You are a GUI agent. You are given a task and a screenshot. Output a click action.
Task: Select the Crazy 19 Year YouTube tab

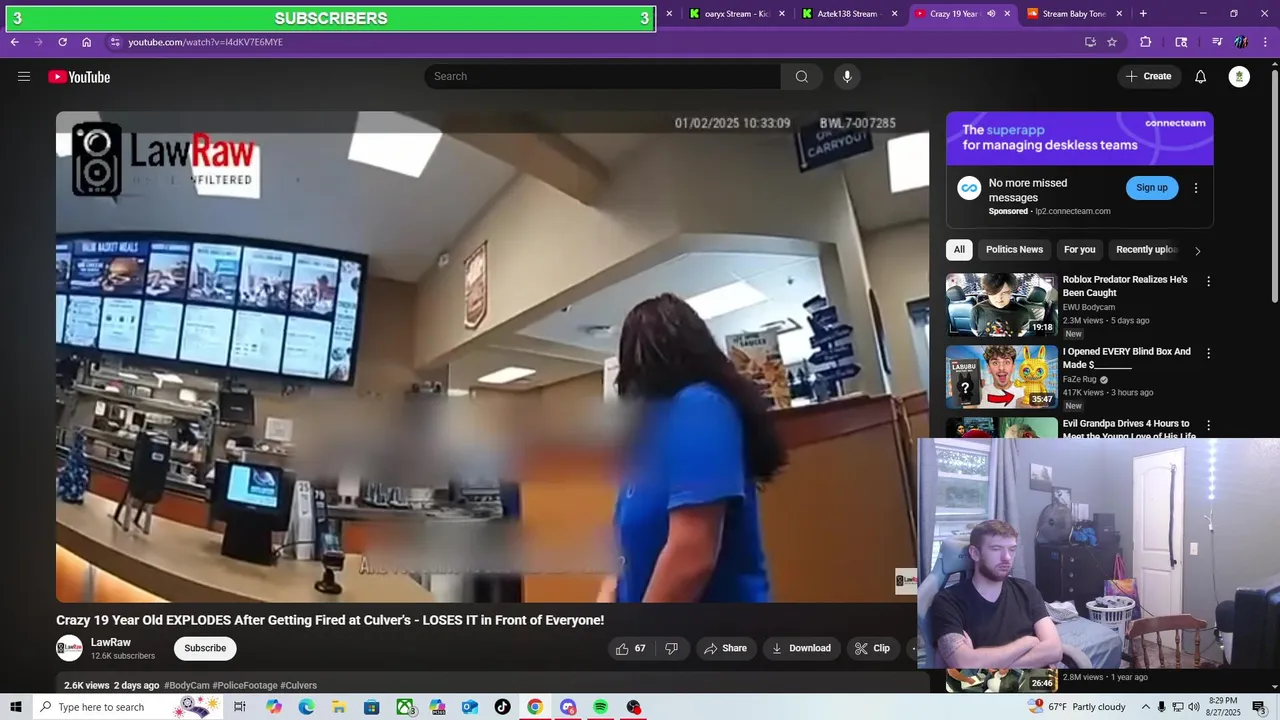pos(952,14)
